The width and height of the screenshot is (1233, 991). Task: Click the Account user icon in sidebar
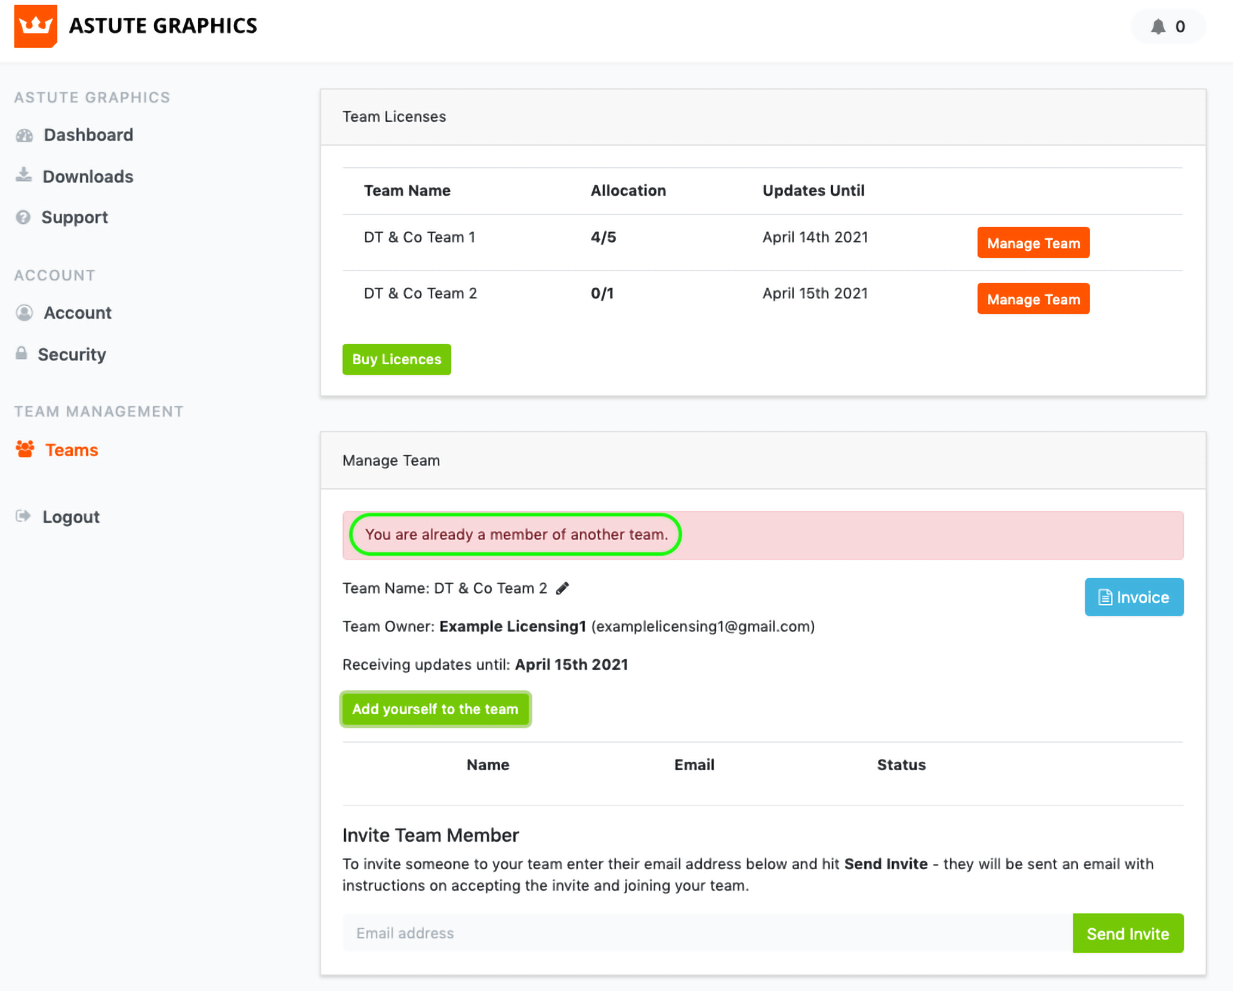[x=25, y=313]
